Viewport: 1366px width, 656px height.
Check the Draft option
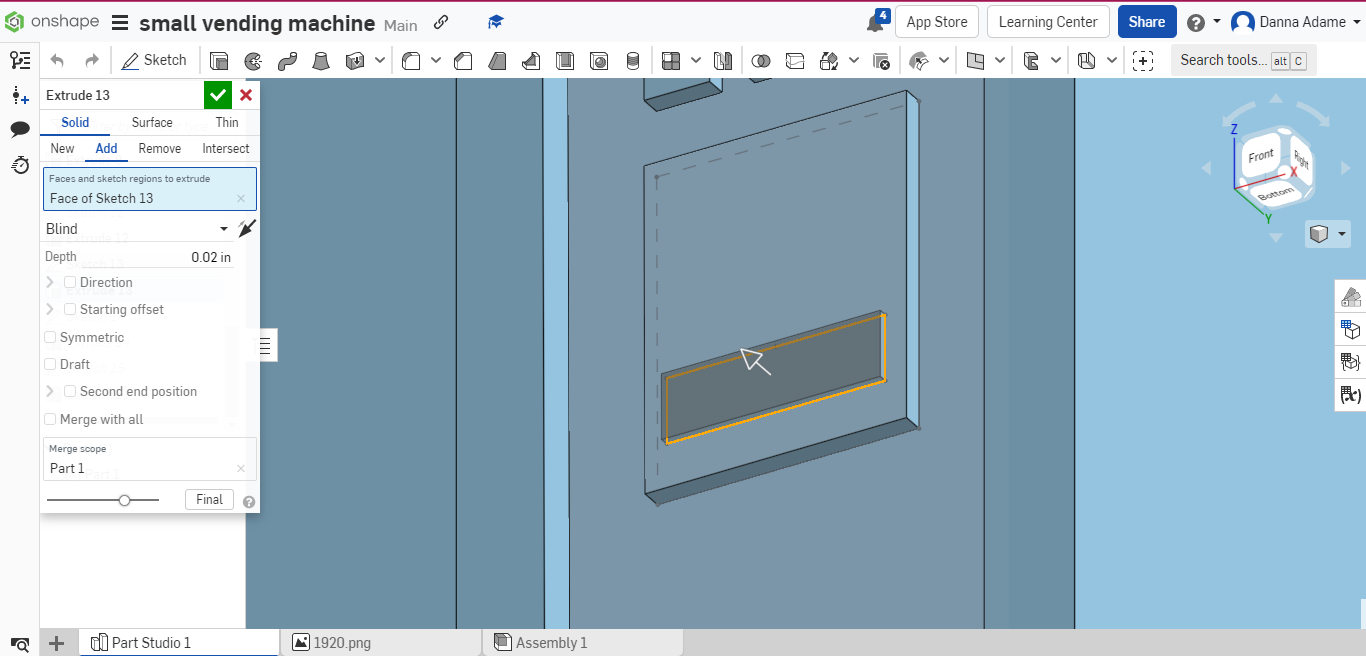pos(50,364)
